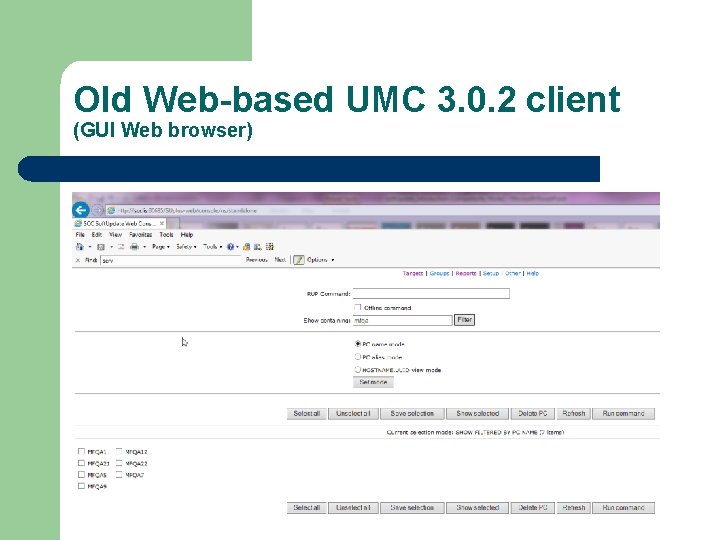Open the File menu
The width and height of the screenshot is (720, 540).
(80, 235)
